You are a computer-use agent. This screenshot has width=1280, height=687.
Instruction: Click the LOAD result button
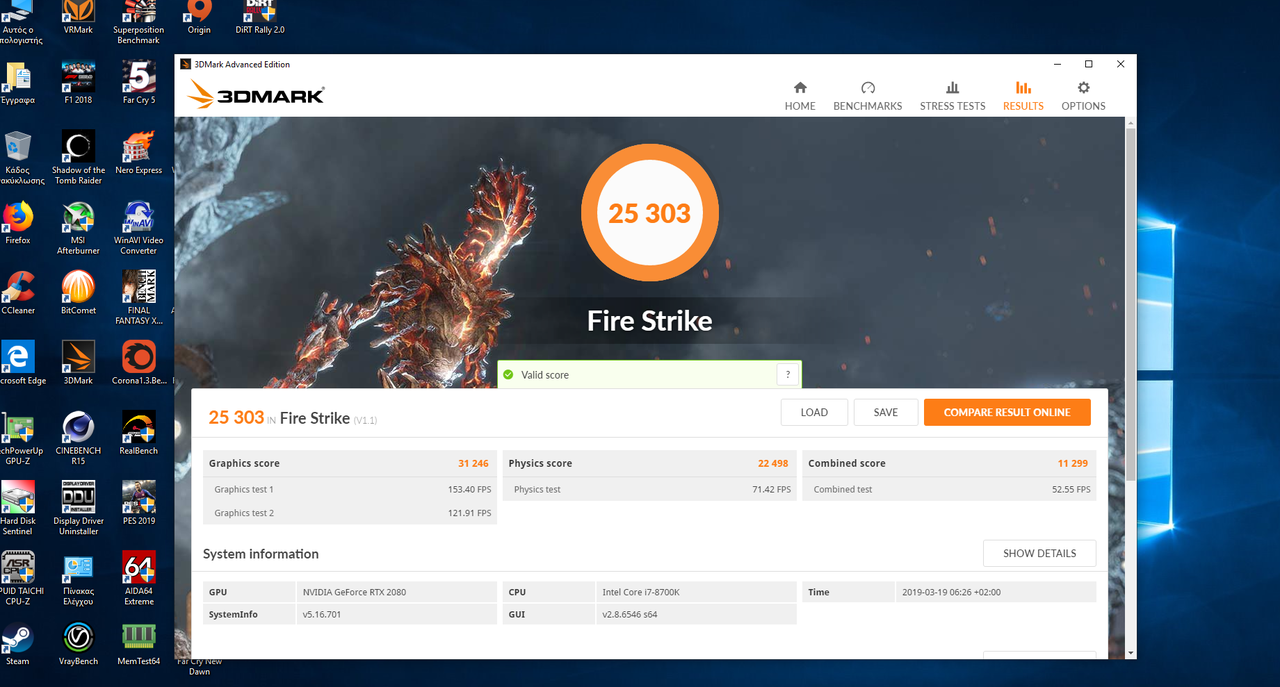click(x=814, y=412)
